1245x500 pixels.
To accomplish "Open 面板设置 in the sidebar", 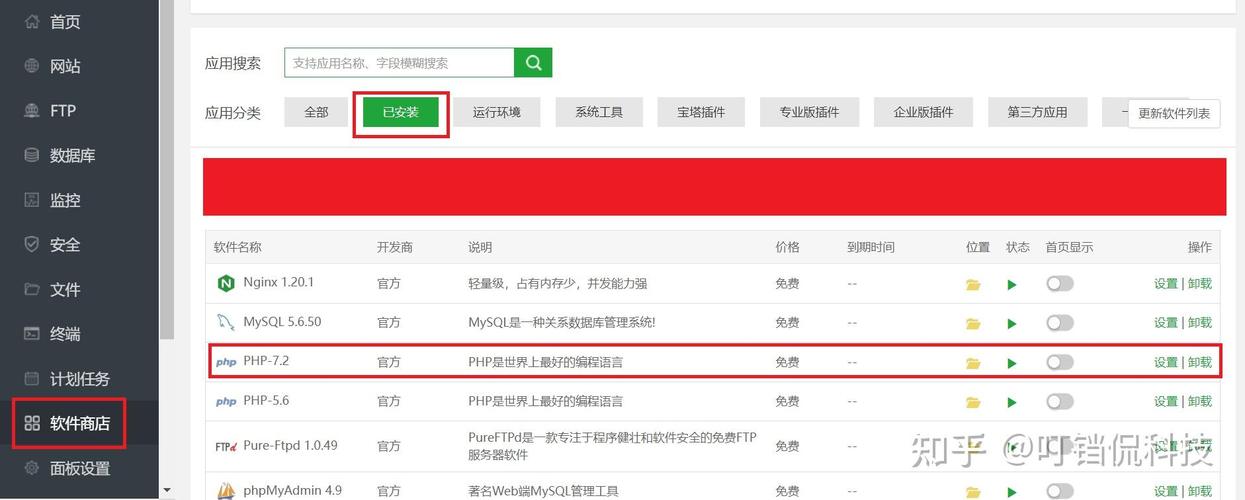I will click(80, 468).
